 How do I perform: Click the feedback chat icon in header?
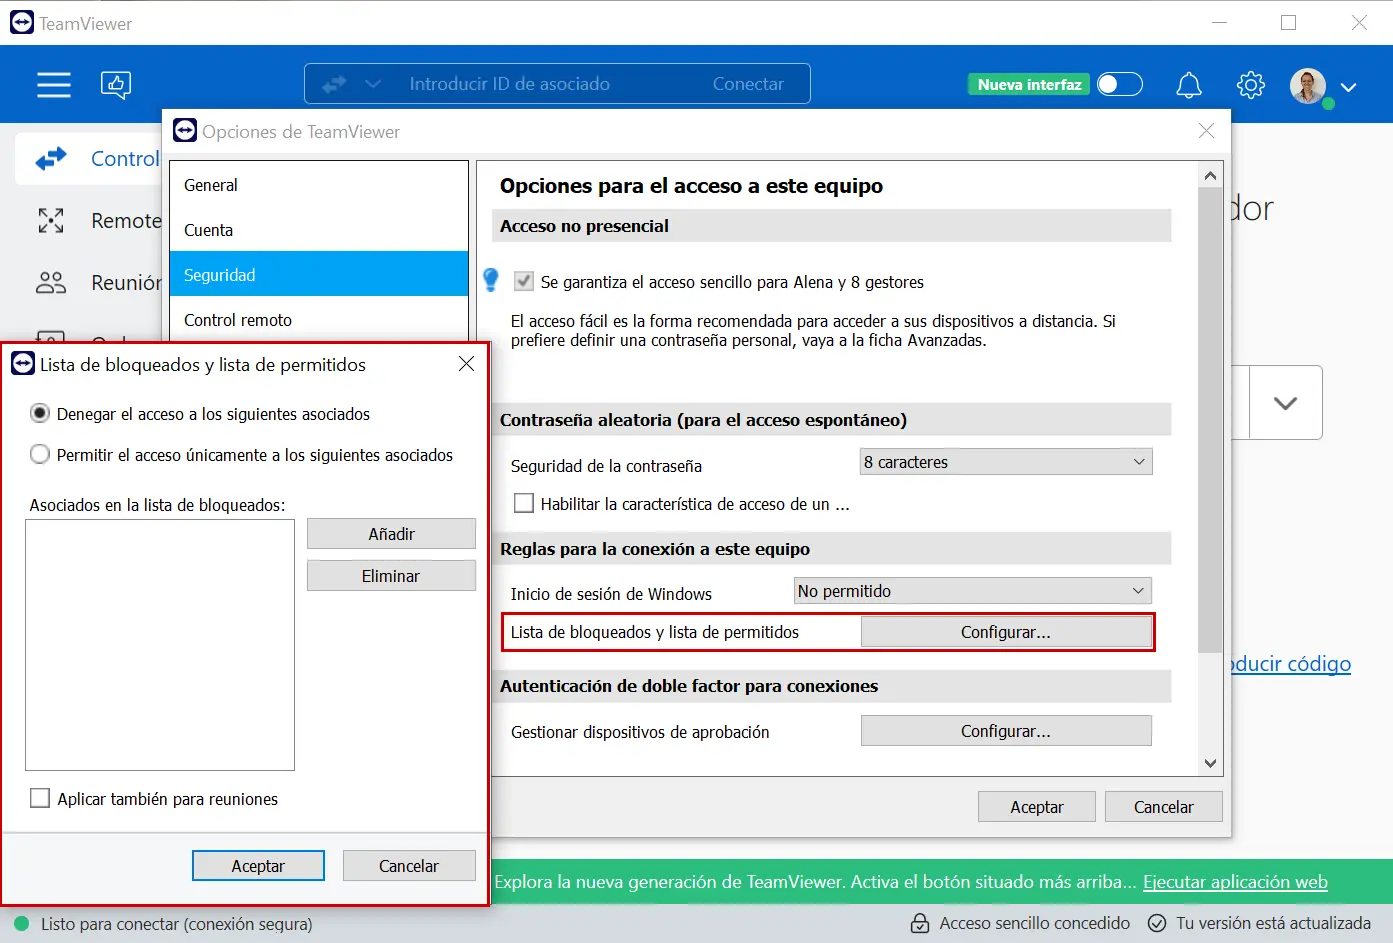116,85
